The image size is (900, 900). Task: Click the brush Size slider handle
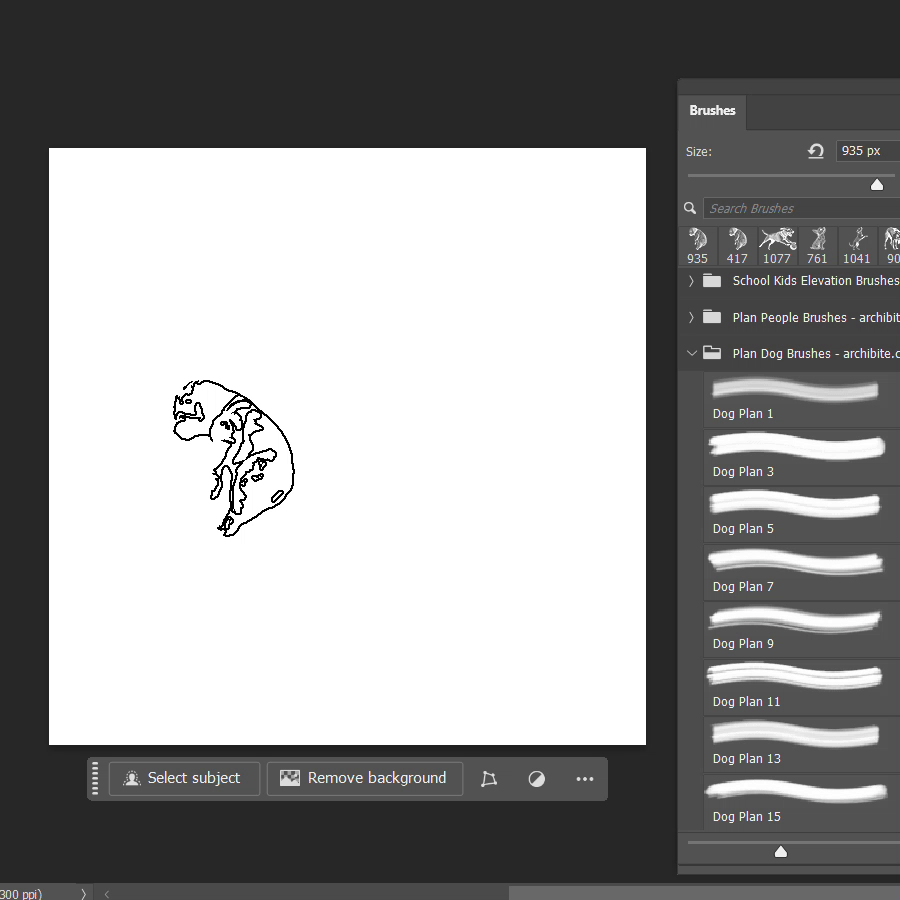click(x=877, y=184)
